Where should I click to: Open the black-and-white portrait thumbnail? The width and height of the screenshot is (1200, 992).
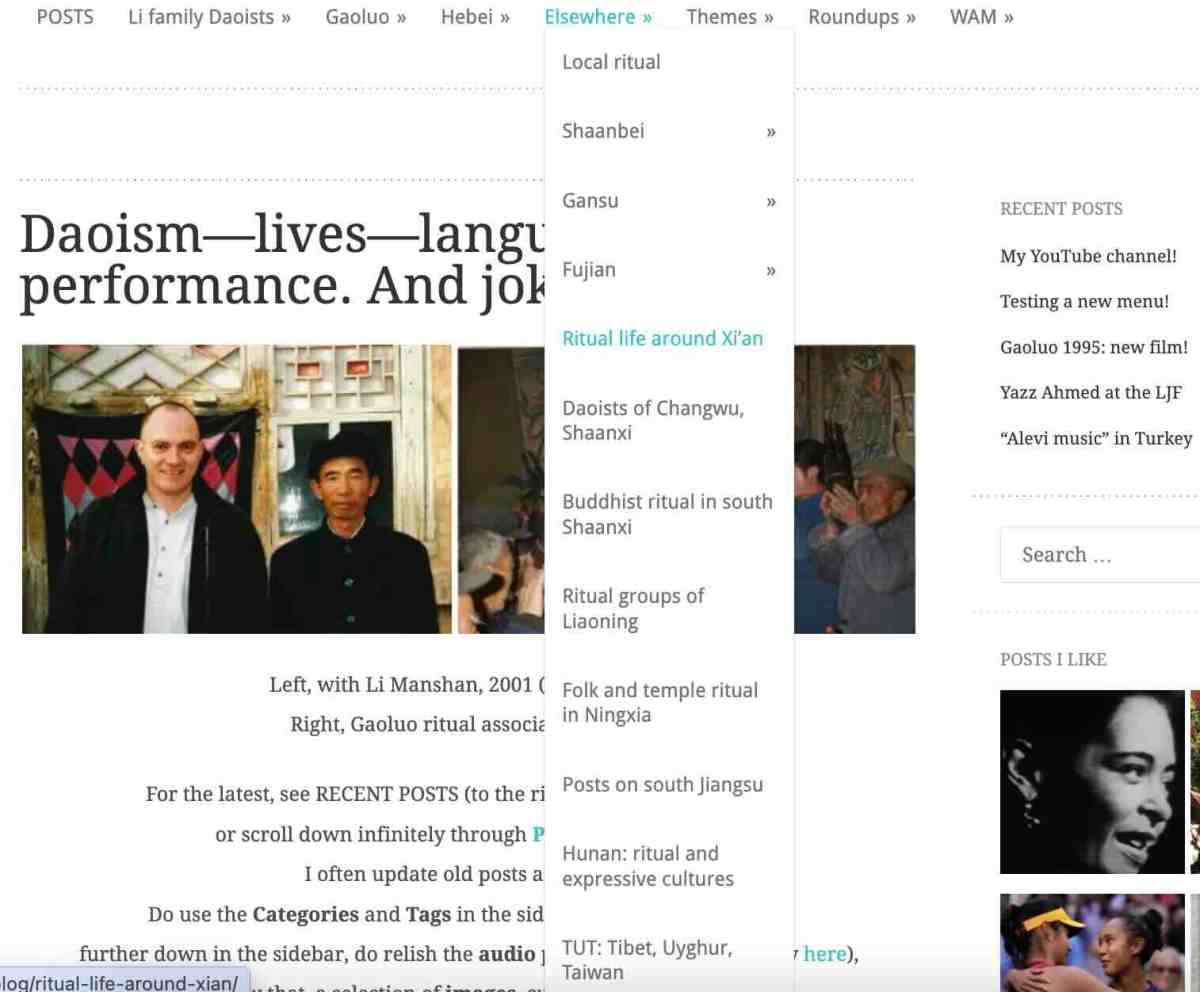(x=1092, y=782)
